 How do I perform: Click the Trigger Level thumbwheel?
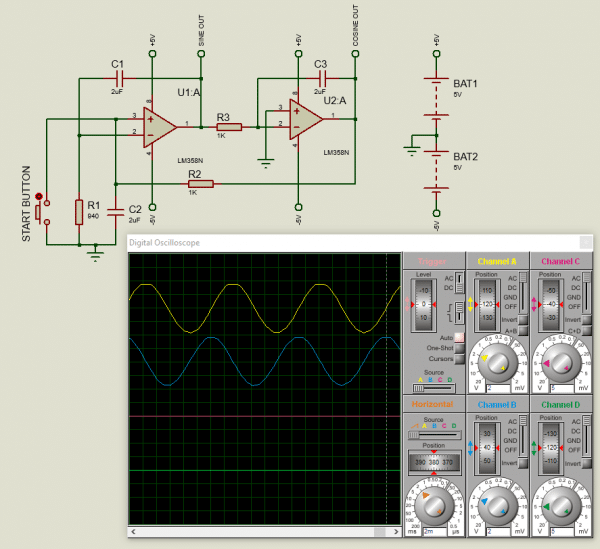(424, 305)
